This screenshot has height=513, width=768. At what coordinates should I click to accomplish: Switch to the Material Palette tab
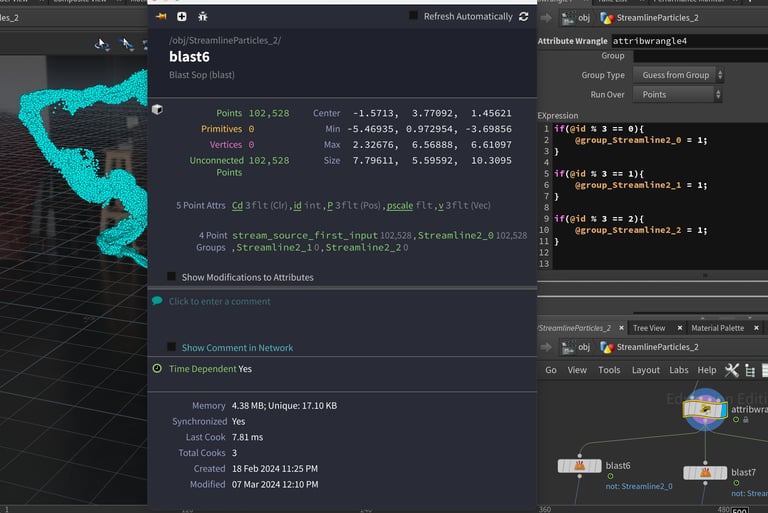(718, 328)
